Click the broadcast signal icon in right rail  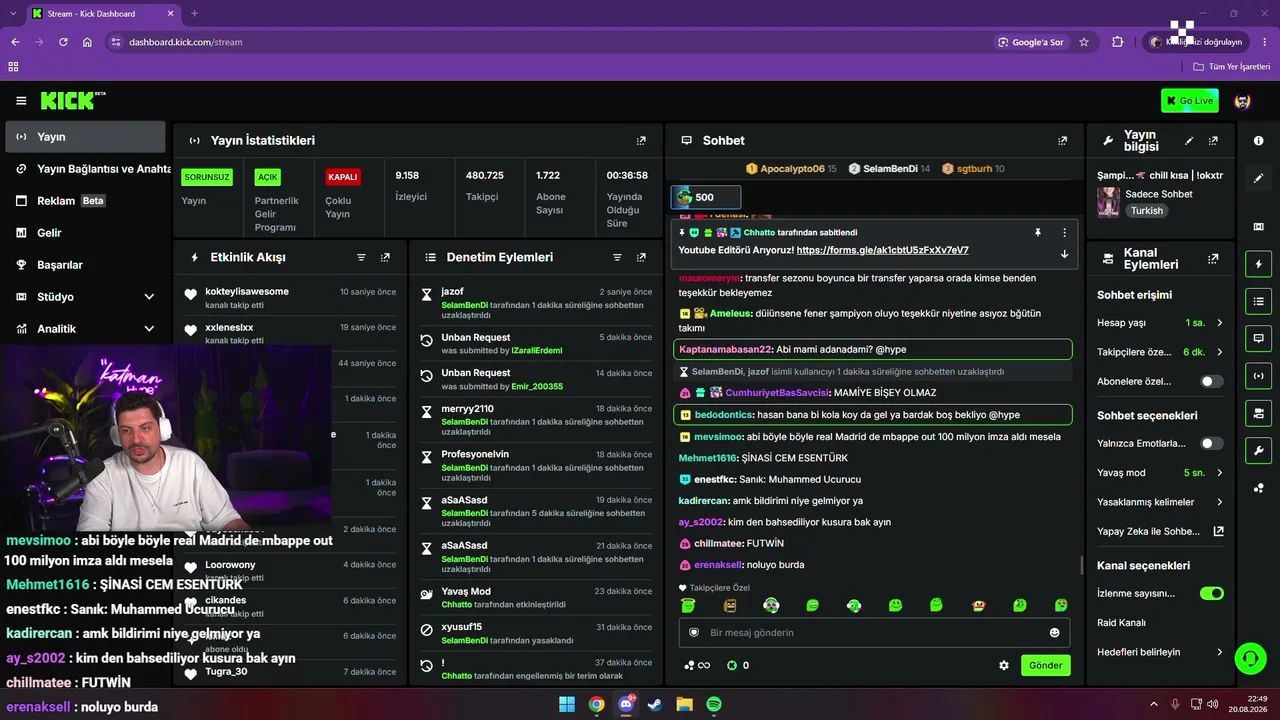click(1258, 376)
